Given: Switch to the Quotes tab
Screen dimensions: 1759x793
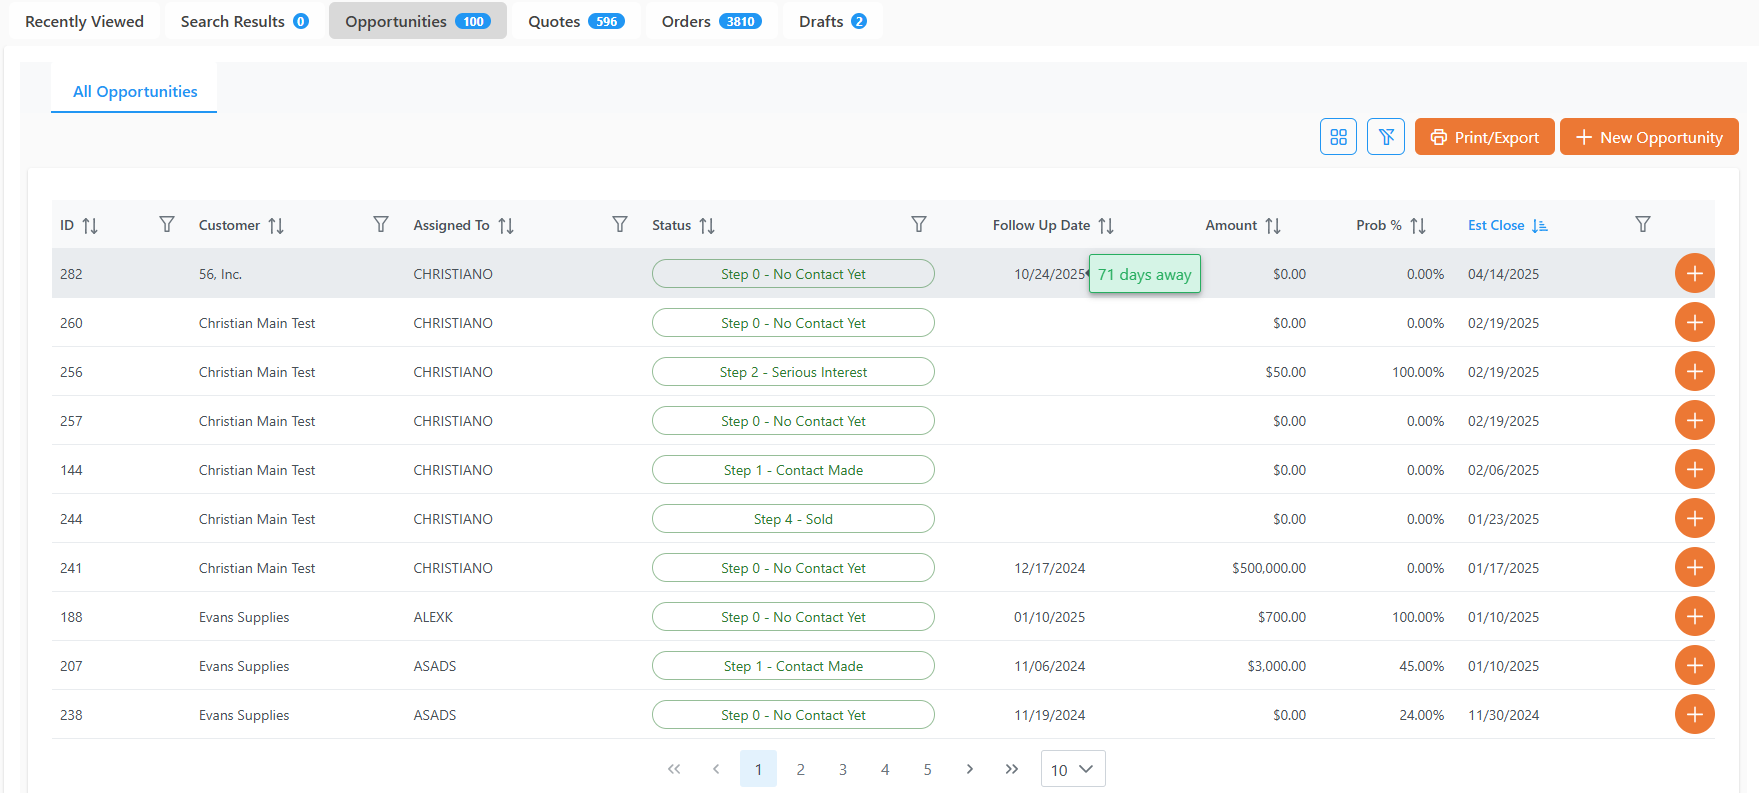Looking at the screenshot, I should click(x=576, y=21).
